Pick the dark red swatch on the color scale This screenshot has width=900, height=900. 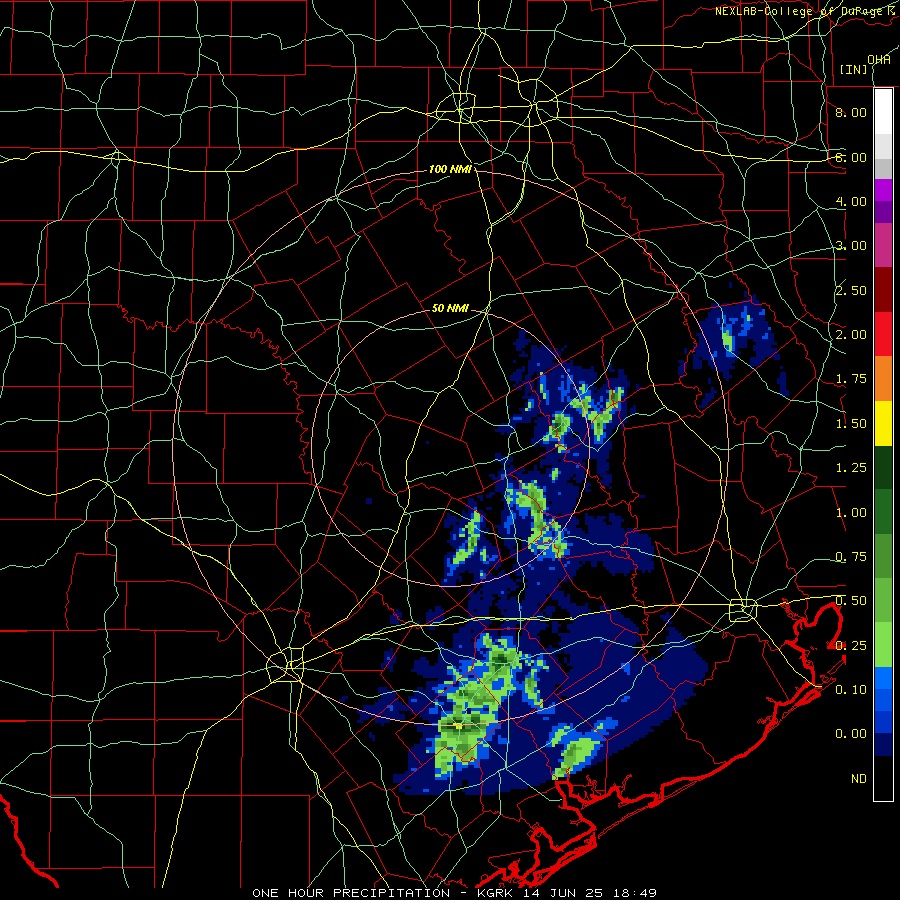coord(883,290)
